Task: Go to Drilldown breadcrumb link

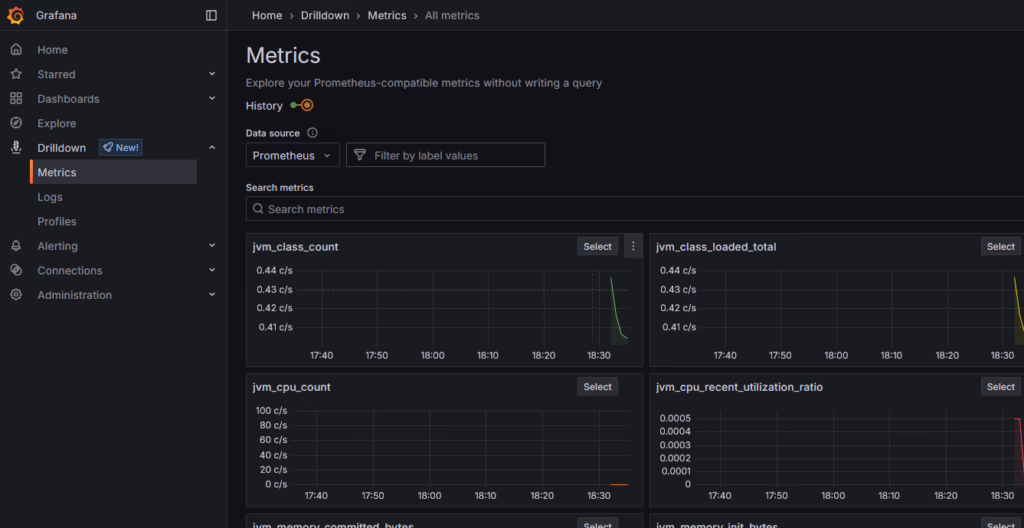Action: (325, 15)
